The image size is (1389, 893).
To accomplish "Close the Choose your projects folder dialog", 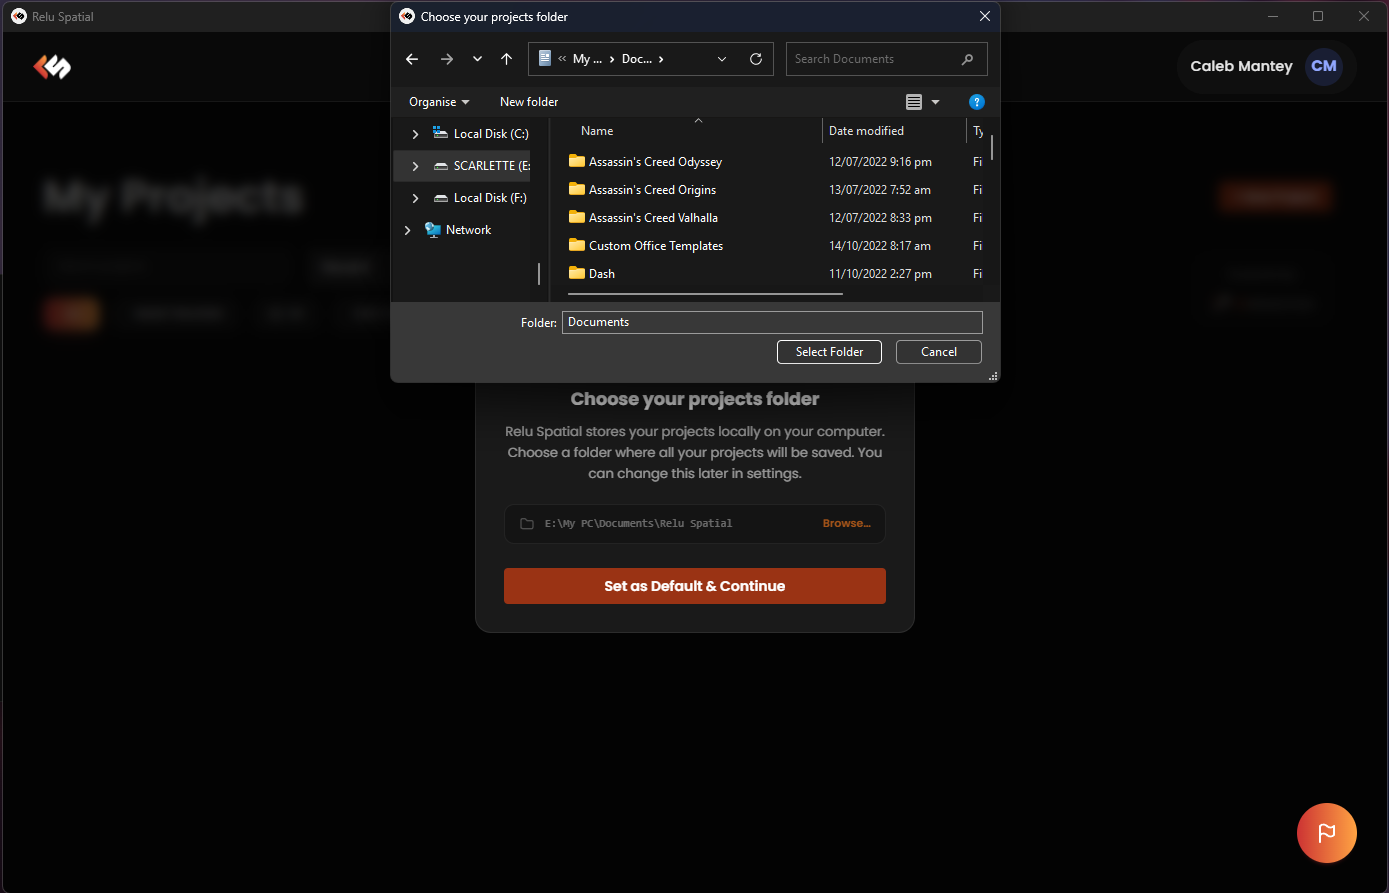I will pyautogui.click(x=985, y=16).
